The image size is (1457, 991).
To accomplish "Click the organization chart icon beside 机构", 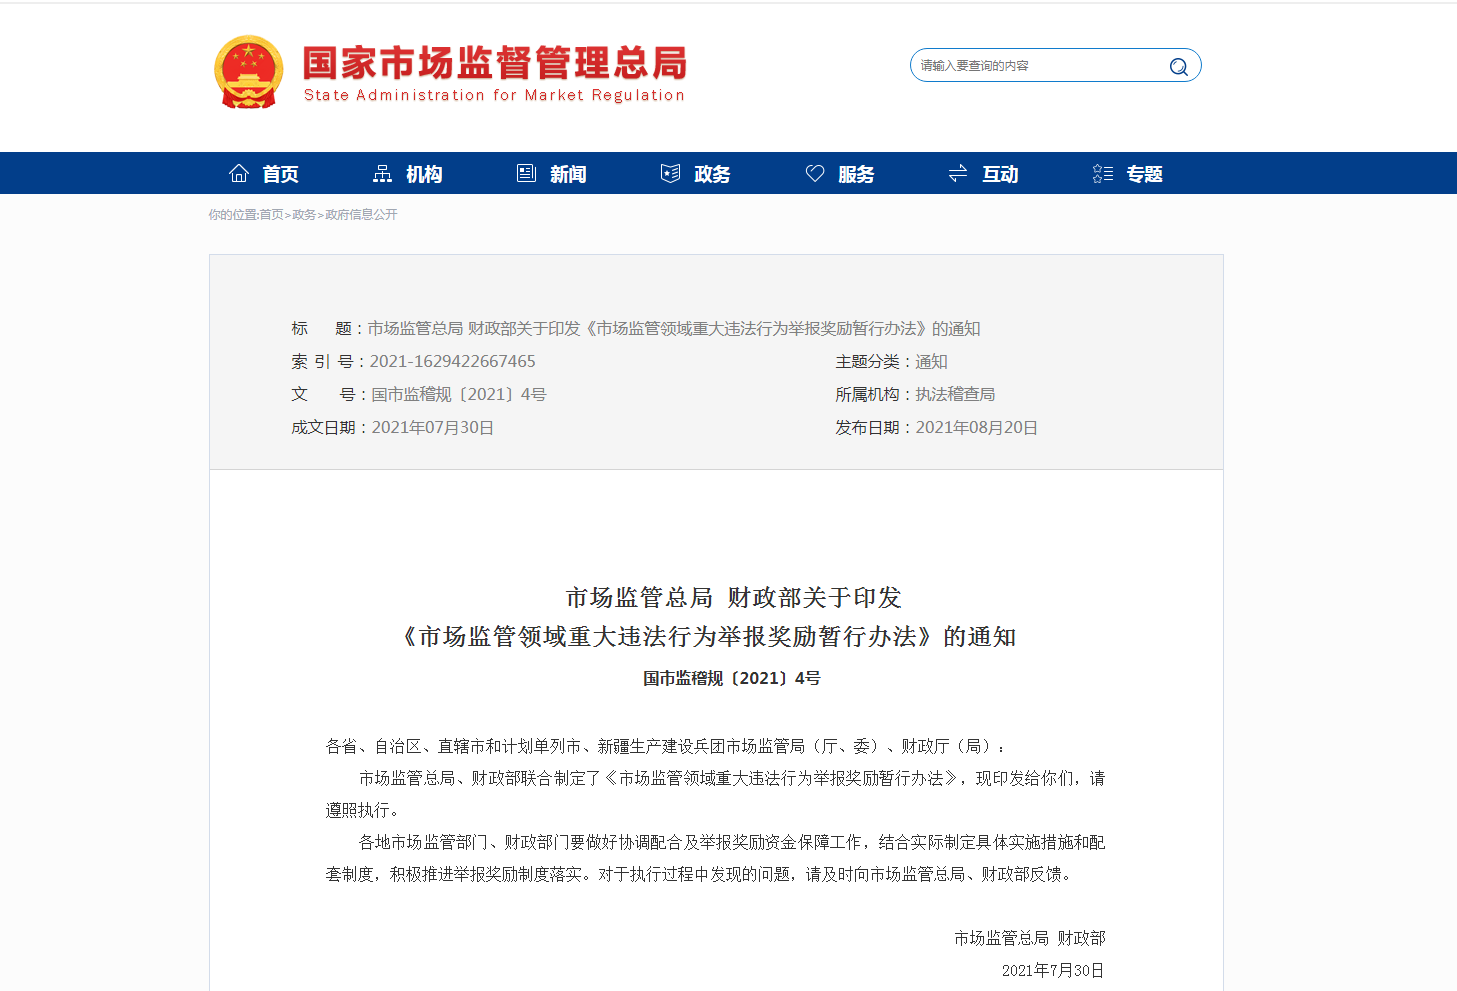I will 382,173.
